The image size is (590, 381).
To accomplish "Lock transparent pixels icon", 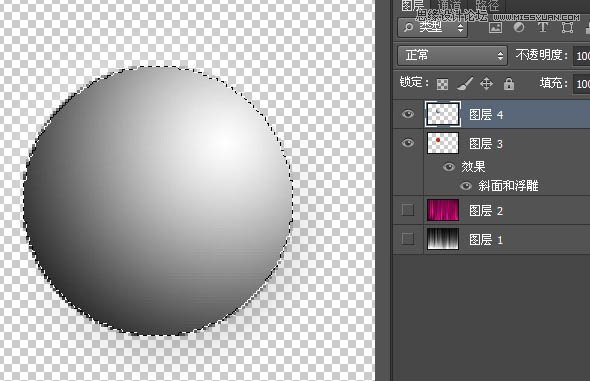I will pyautogui.click(x=442, y=84).
